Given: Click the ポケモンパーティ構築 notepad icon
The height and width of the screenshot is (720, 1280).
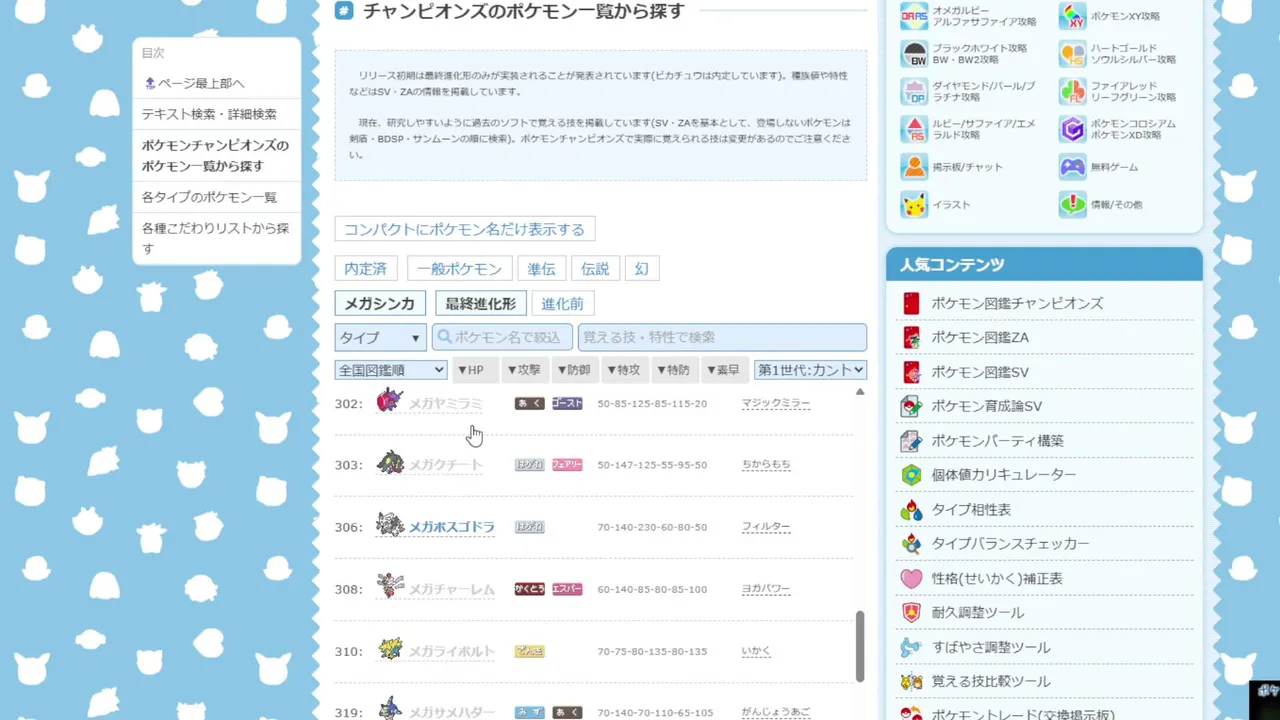Looking at the screenshot, I should [x=911, y=440].
